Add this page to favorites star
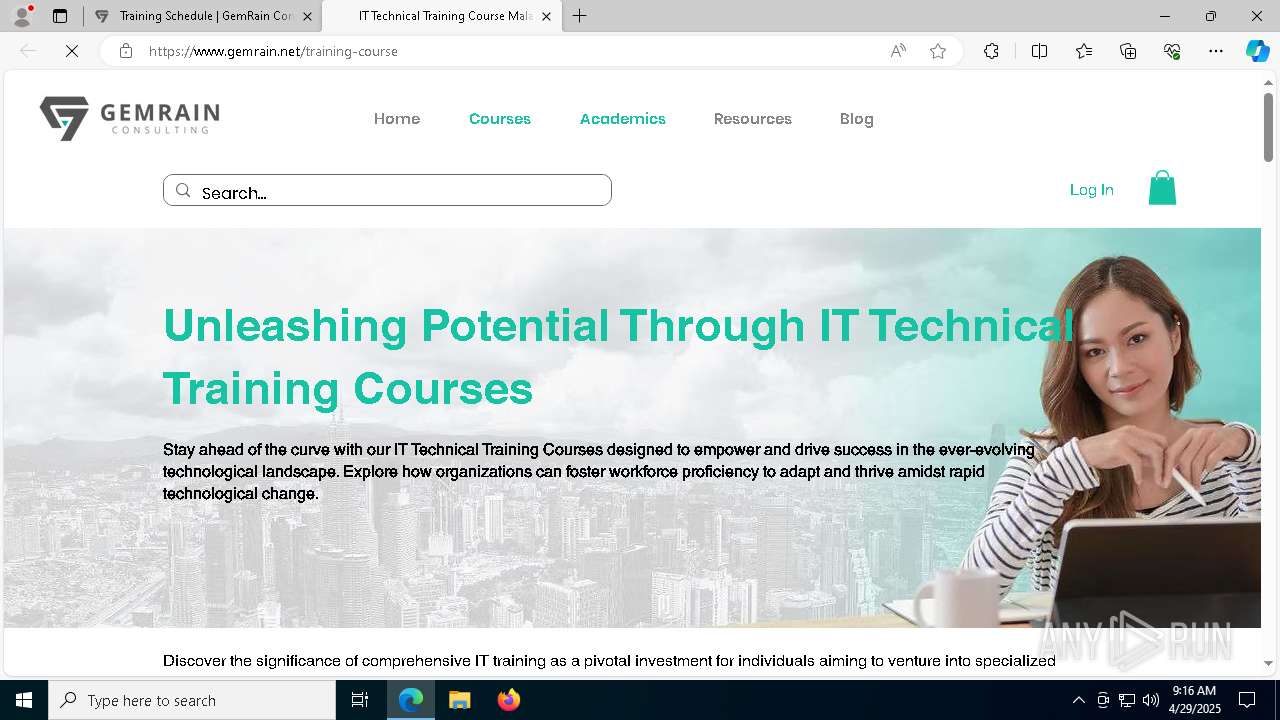This screenshot has height=720, width=1280. 938,51
